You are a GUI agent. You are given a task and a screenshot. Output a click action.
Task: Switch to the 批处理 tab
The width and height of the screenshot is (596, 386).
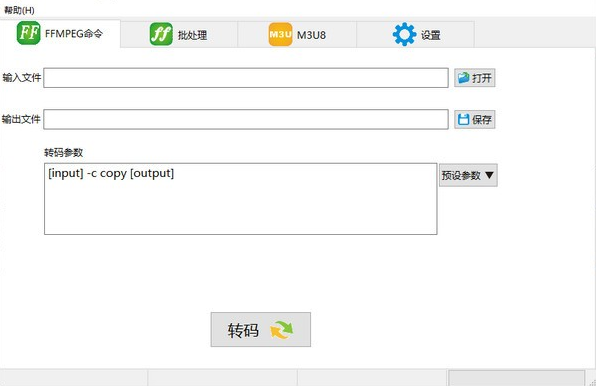(179, 35)
